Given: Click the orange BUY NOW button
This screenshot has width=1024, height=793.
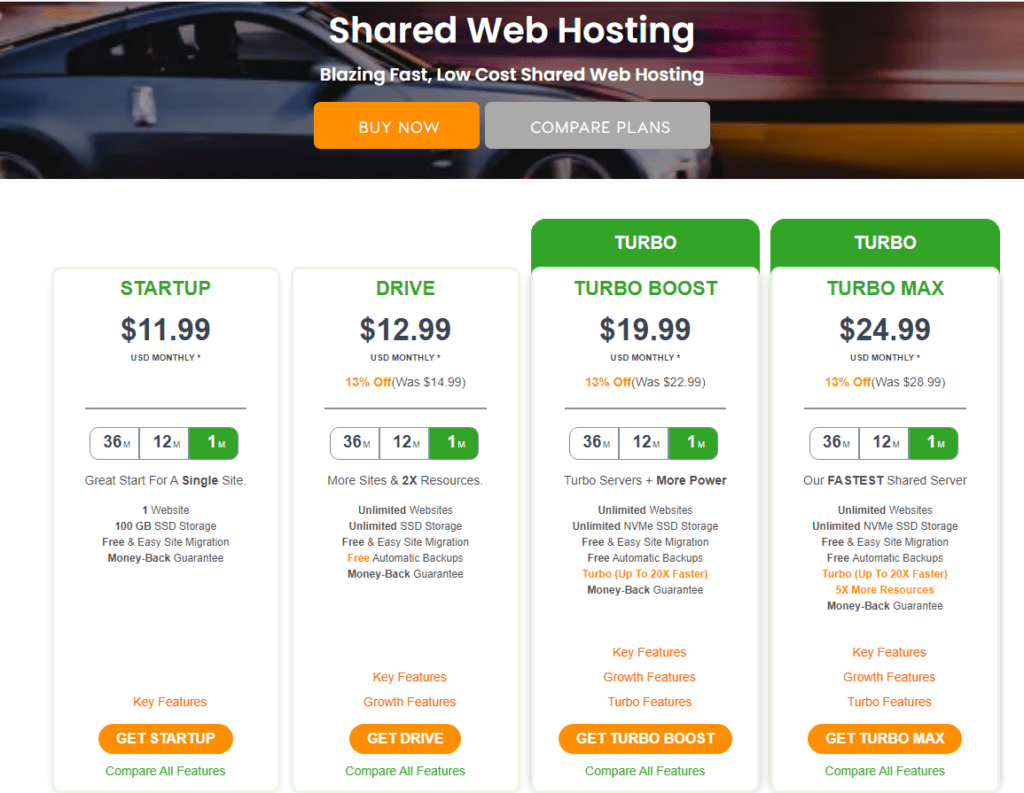Looking at the screenshot, I should pyautogui.click(x=396, y=125).
